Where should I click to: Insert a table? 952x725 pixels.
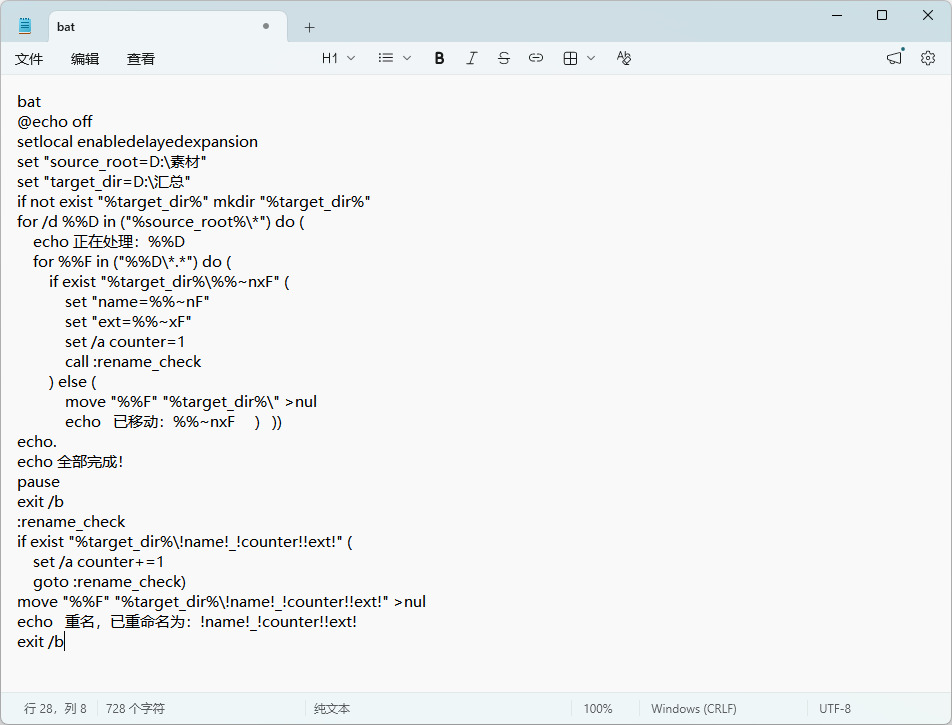coord(570,58)
